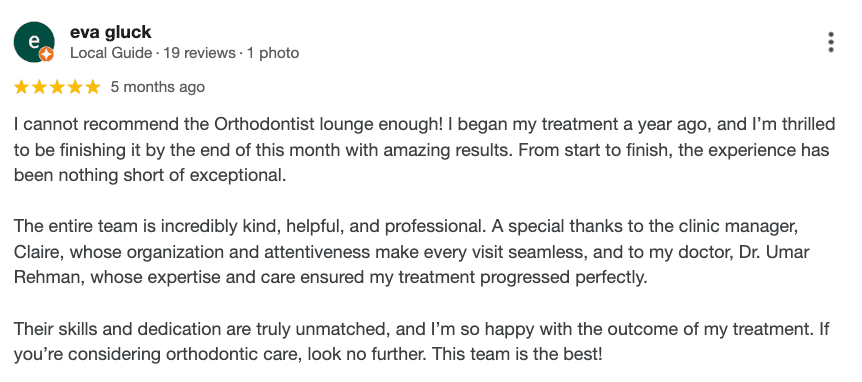Click the Local Guide label

(x=111, y=53)
